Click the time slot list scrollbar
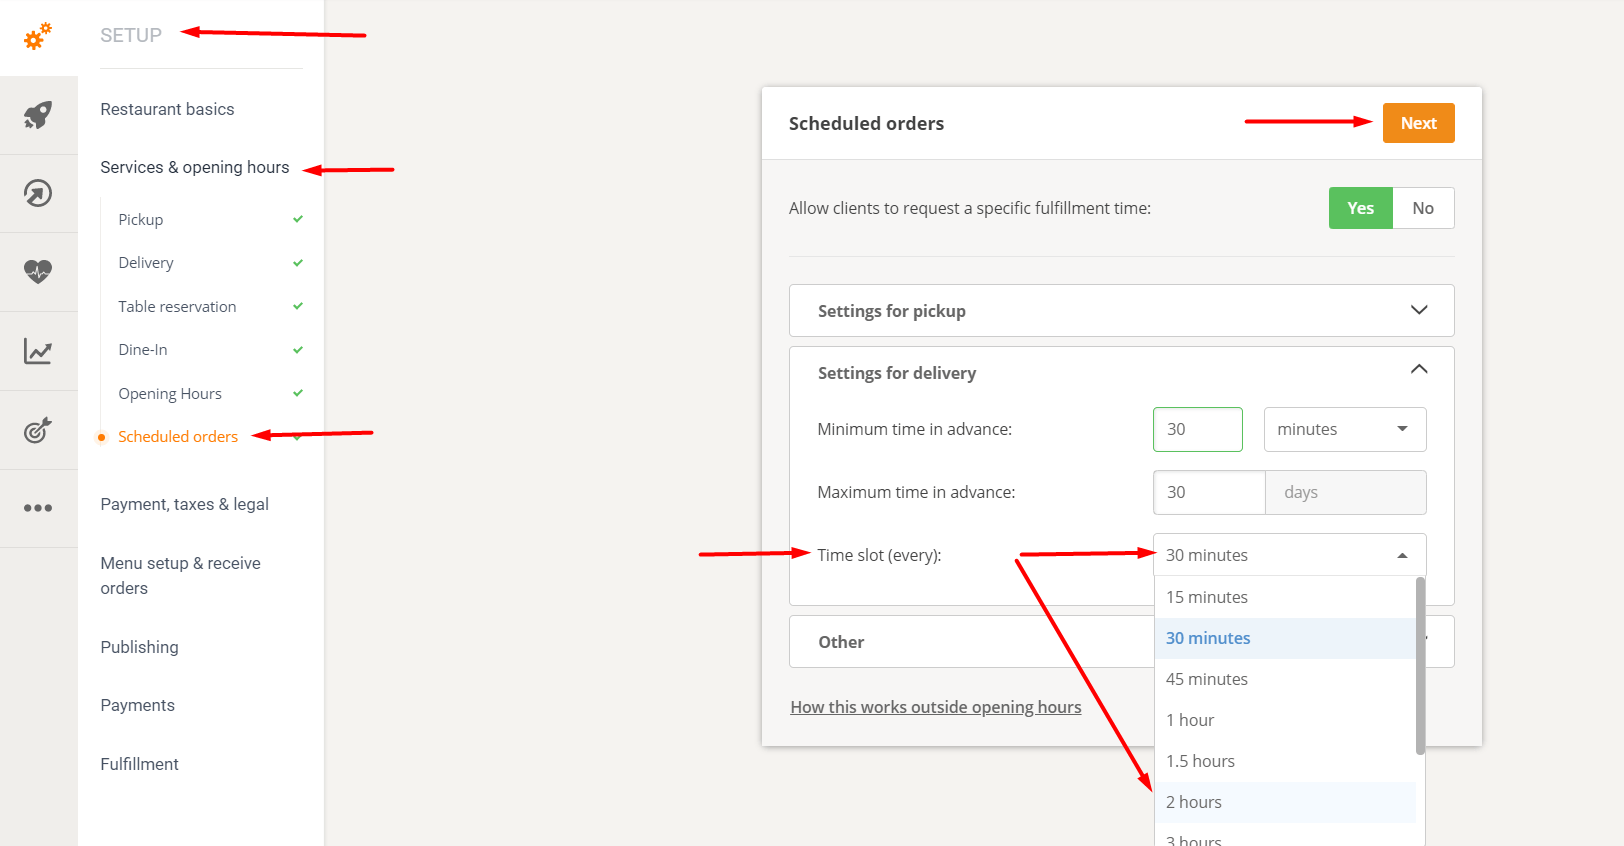Viewport: 1624px width, 846px height. (1420, 665)
